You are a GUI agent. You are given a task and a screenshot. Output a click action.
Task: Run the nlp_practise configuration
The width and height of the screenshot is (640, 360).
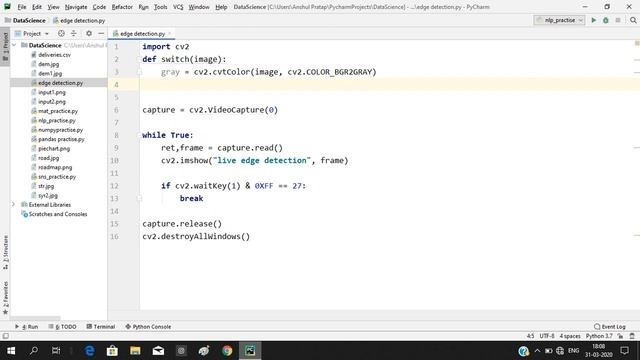(x=594, y=20)
